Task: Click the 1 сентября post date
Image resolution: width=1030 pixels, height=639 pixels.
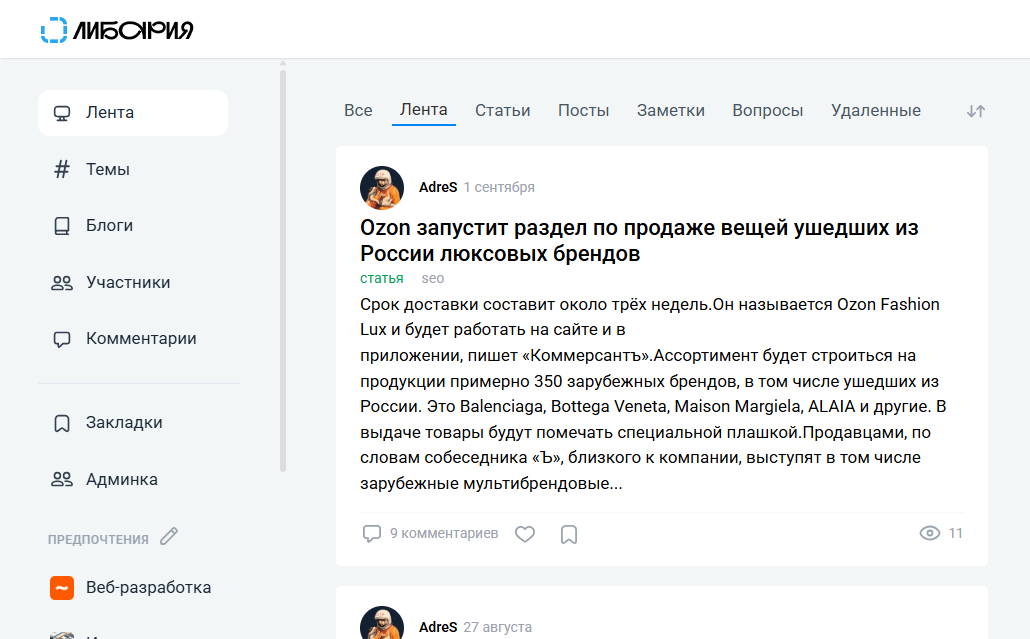Action: [x=499, y=187]
